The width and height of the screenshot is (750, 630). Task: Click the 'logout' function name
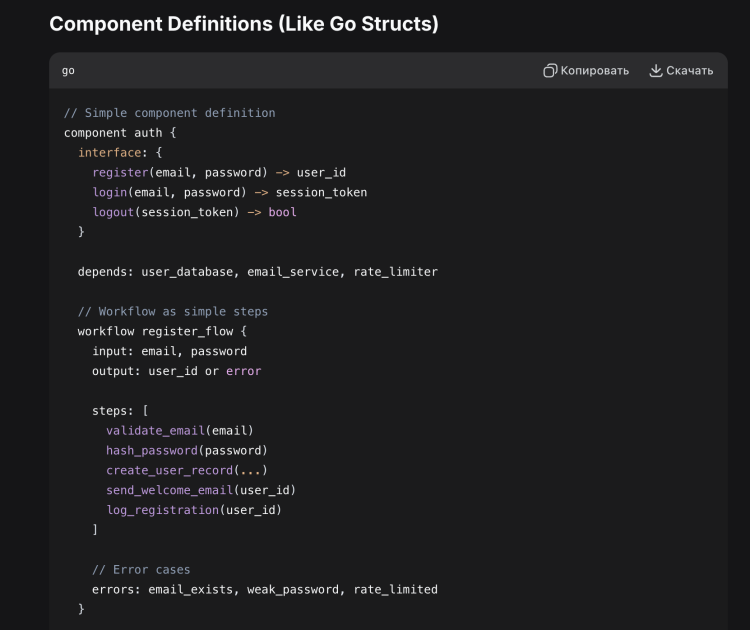[113, 212]
